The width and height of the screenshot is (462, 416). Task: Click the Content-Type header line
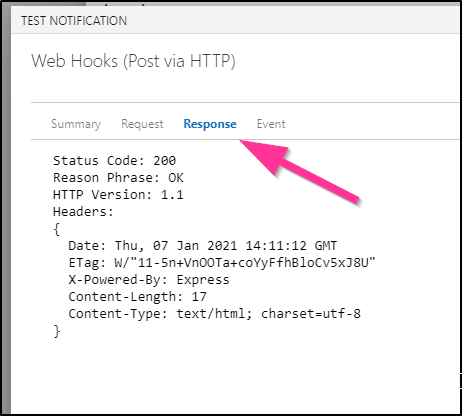(214, 314)
